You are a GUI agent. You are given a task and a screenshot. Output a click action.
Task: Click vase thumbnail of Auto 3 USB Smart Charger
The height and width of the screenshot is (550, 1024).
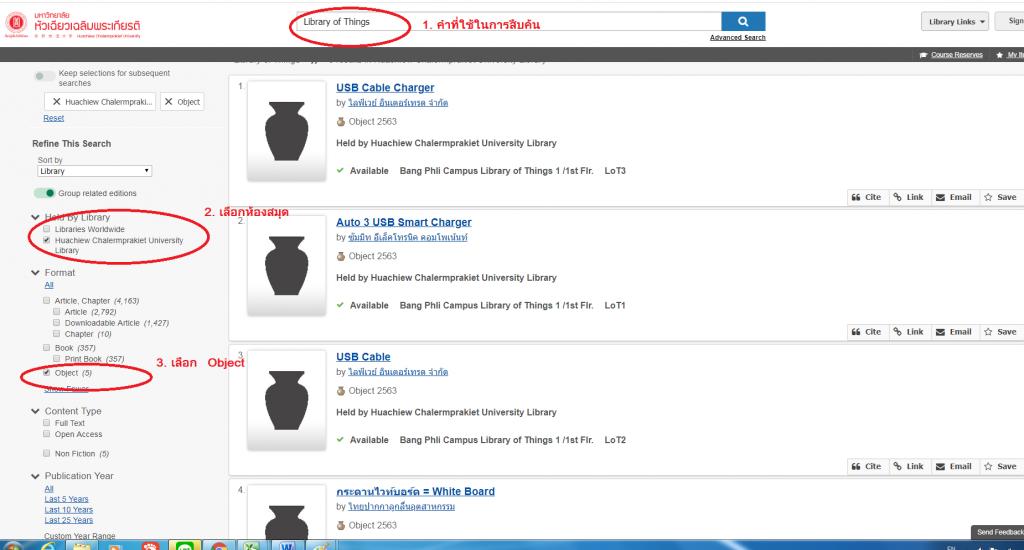coord(286,265)
